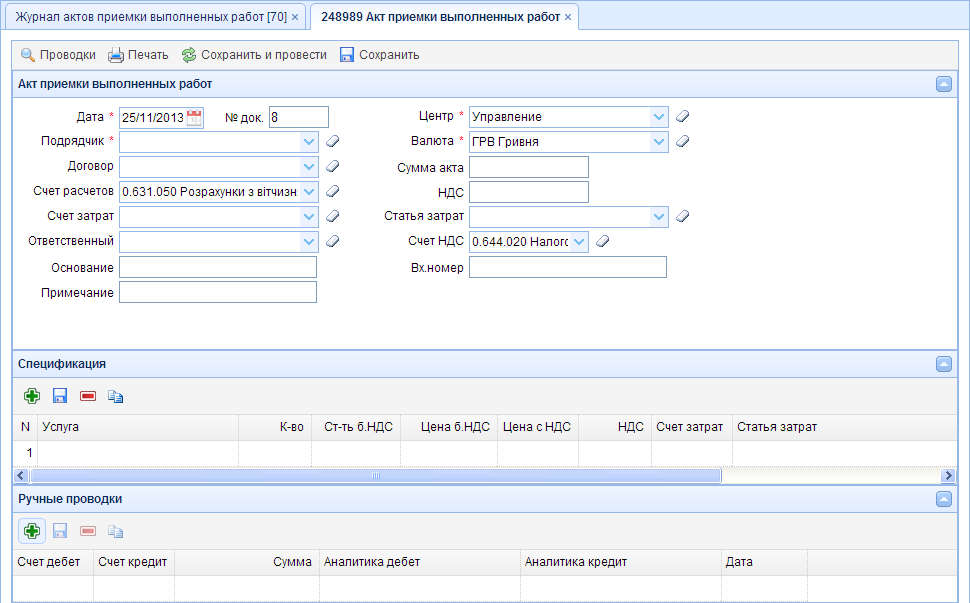Image resolution: width=970 pixels, height=603 pixels.
Task: Click the Счет кредит column header
Action: pos(134,562)
